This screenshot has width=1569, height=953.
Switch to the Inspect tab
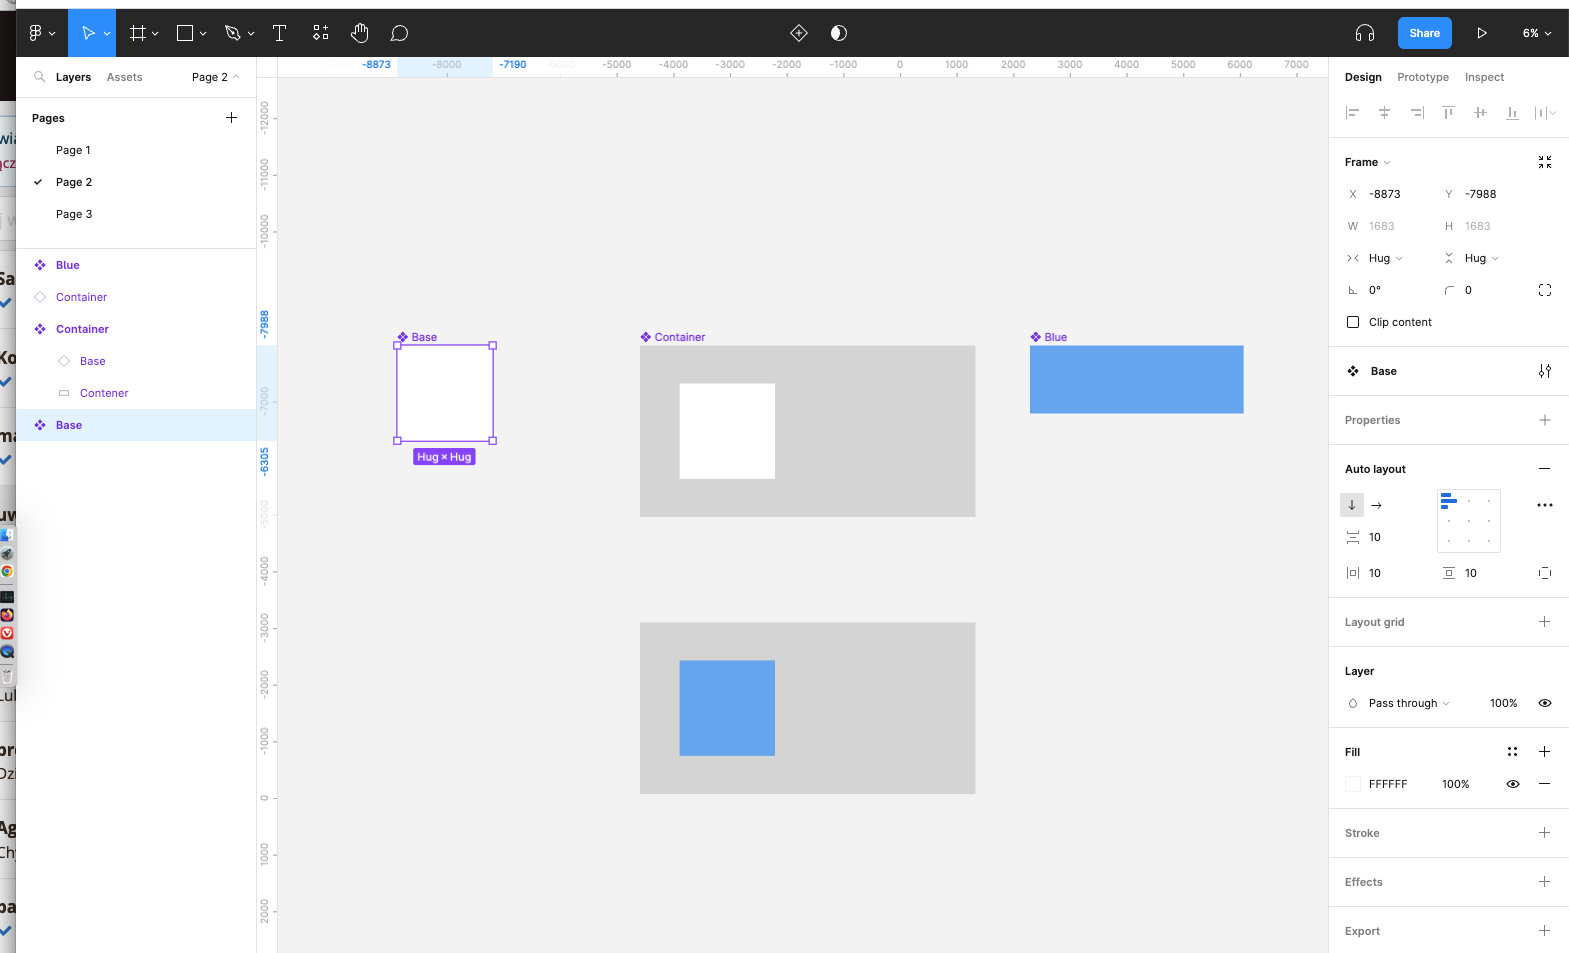(1484, 77)
